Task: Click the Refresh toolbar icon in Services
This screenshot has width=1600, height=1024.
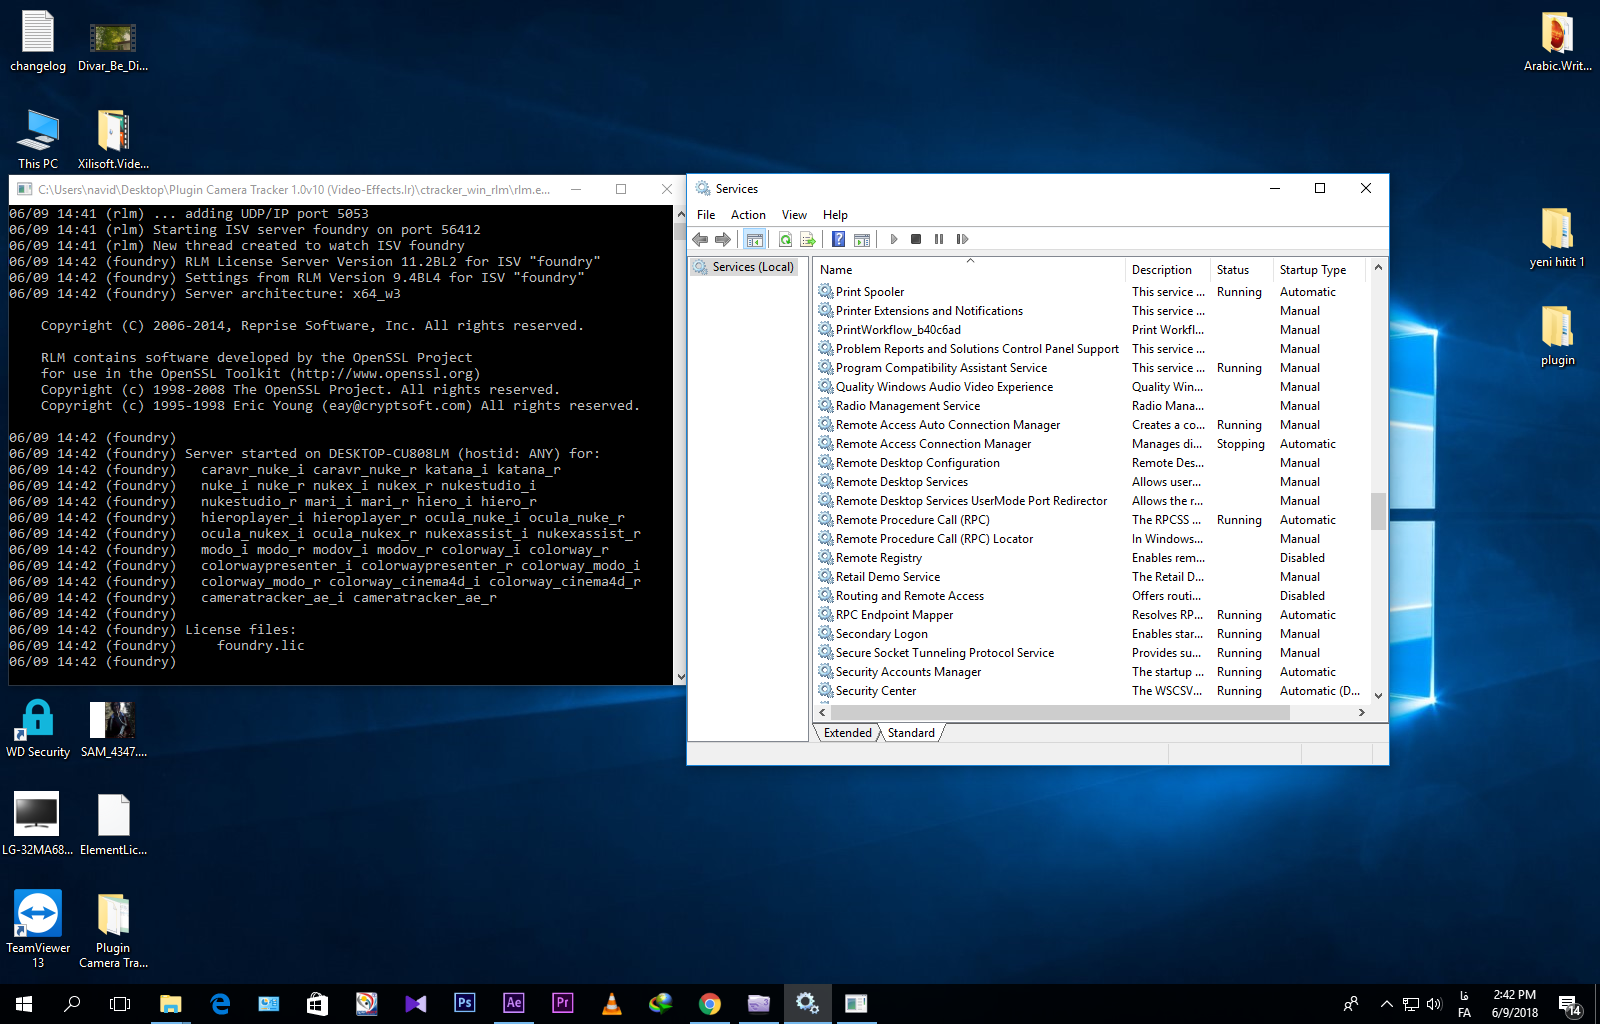Action: (785, 239)
